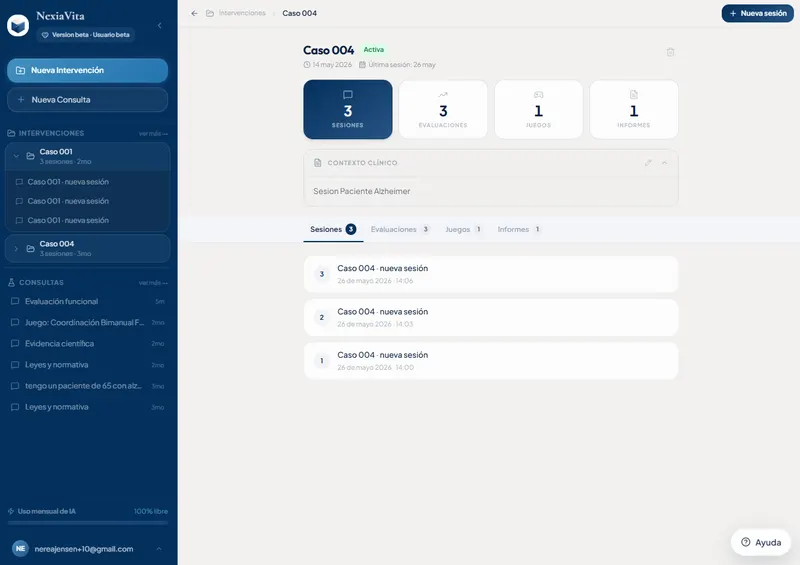Open the Informes stat card
The height and width of the screenshot is (565, 800).
coord(634,109)
